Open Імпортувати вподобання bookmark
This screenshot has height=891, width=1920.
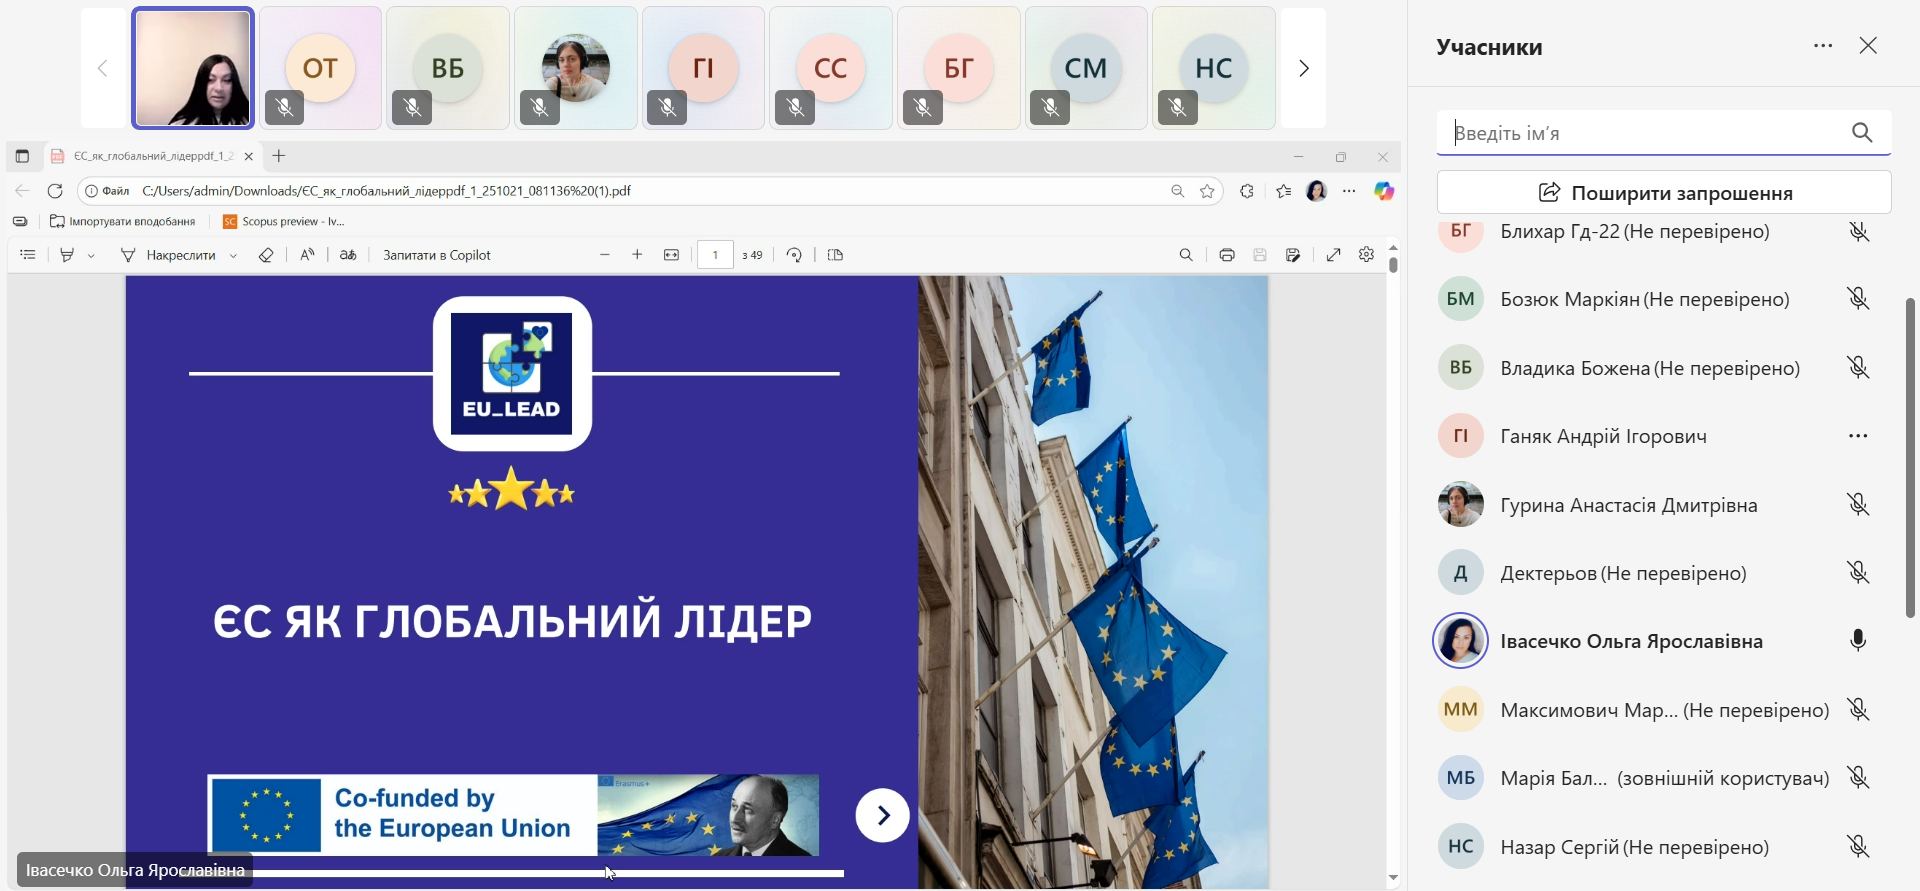click(x=123, y=221)
